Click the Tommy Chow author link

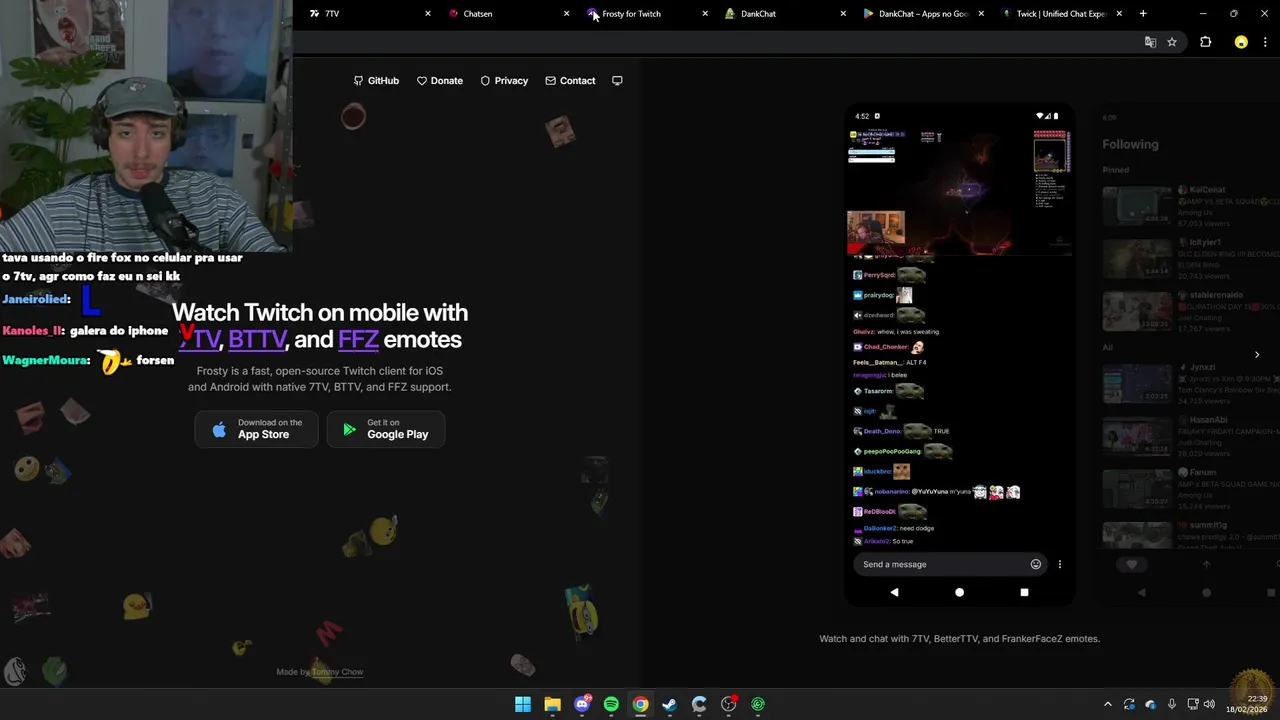[x=337, y=672]
